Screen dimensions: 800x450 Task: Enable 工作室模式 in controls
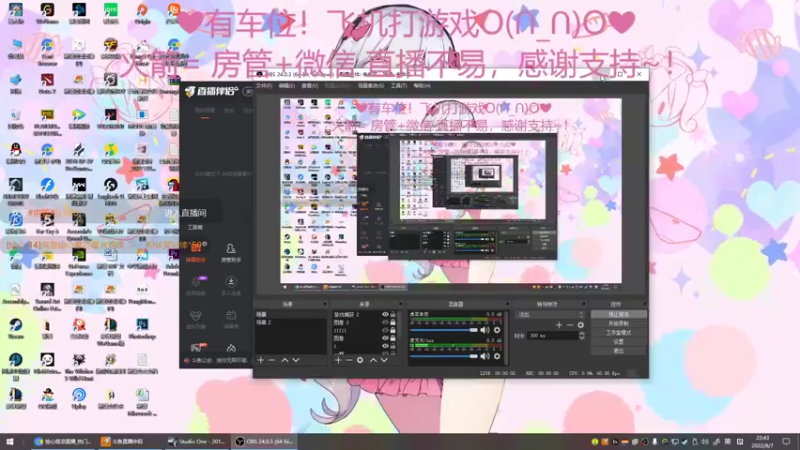(x=619, y=333)
